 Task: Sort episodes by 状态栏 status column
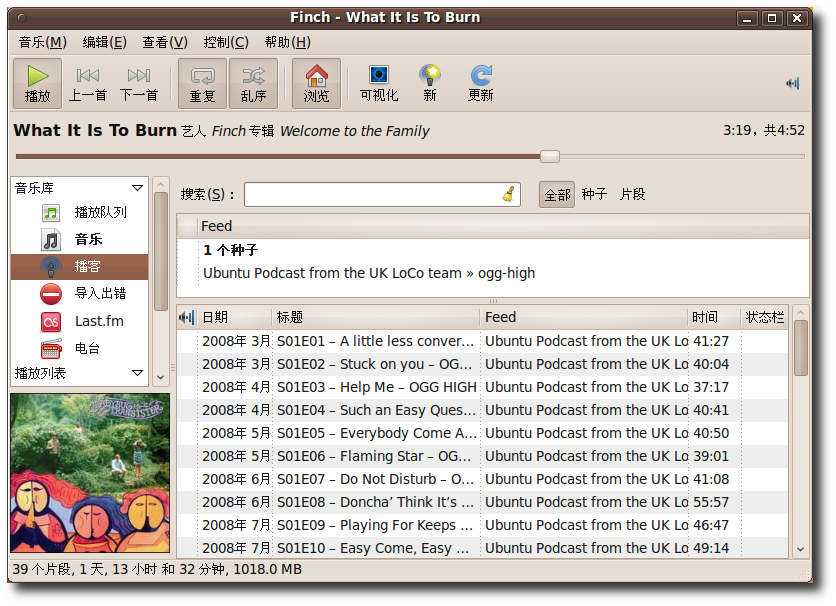764,318
